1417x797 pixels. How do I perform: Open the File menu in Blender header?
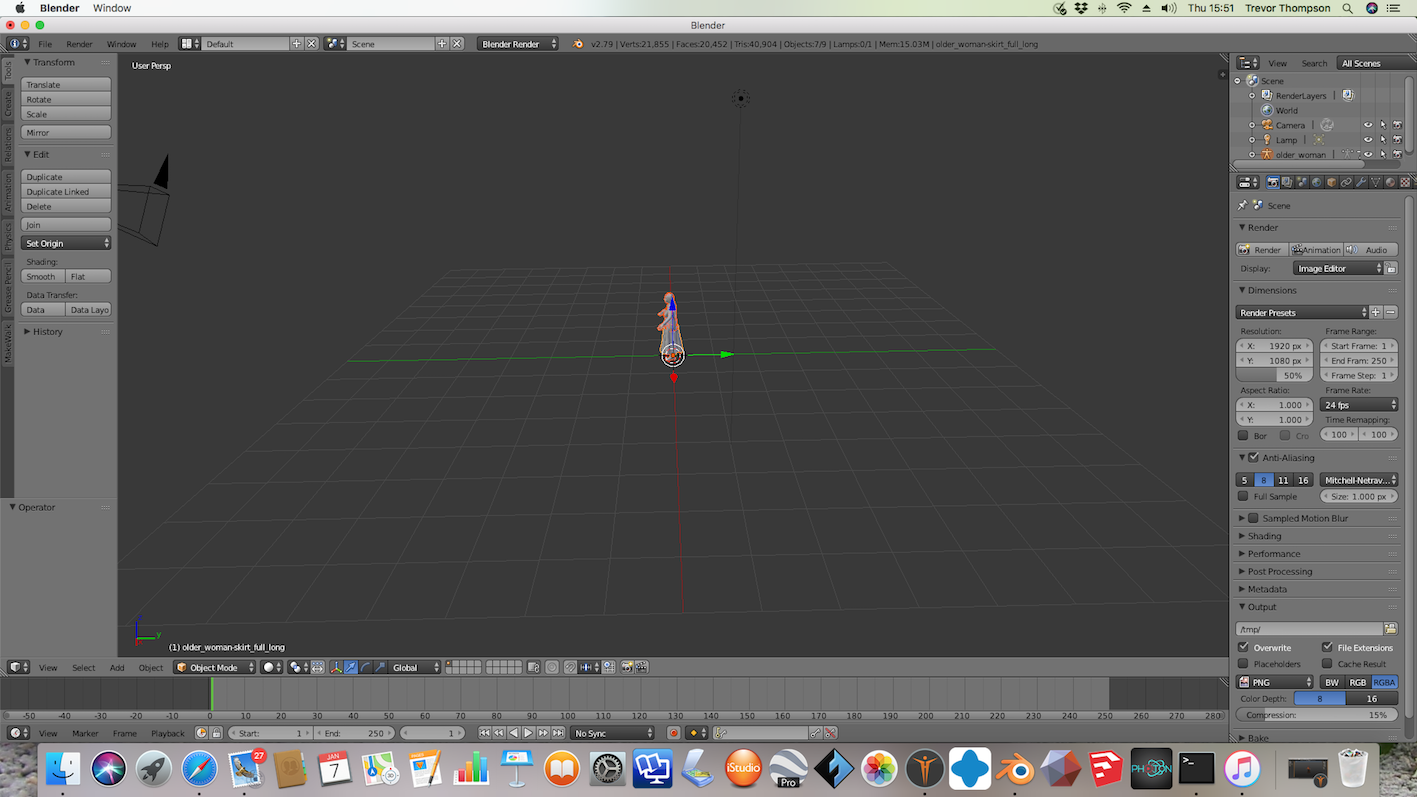click(x=45, y=44)
